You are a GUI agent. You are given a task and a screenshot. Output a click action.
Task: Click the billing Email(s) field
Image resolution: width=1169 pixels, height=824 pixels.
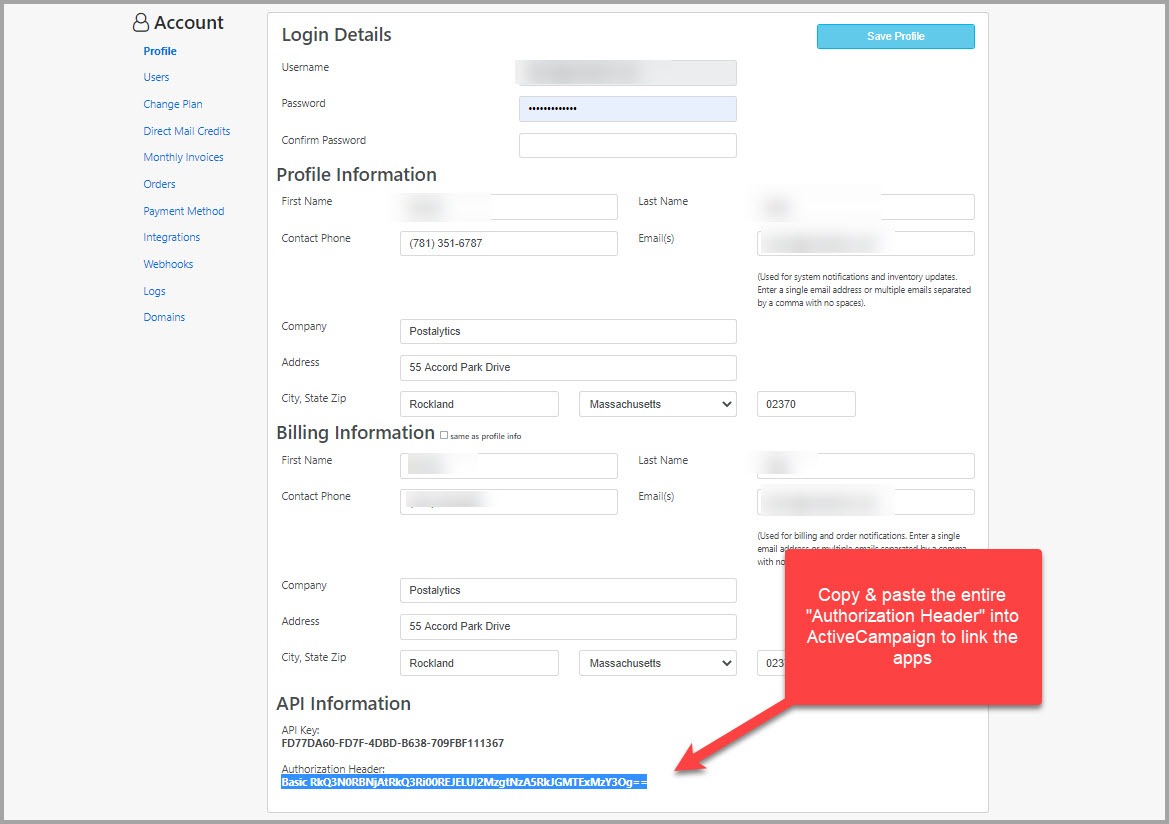point(866,502)
